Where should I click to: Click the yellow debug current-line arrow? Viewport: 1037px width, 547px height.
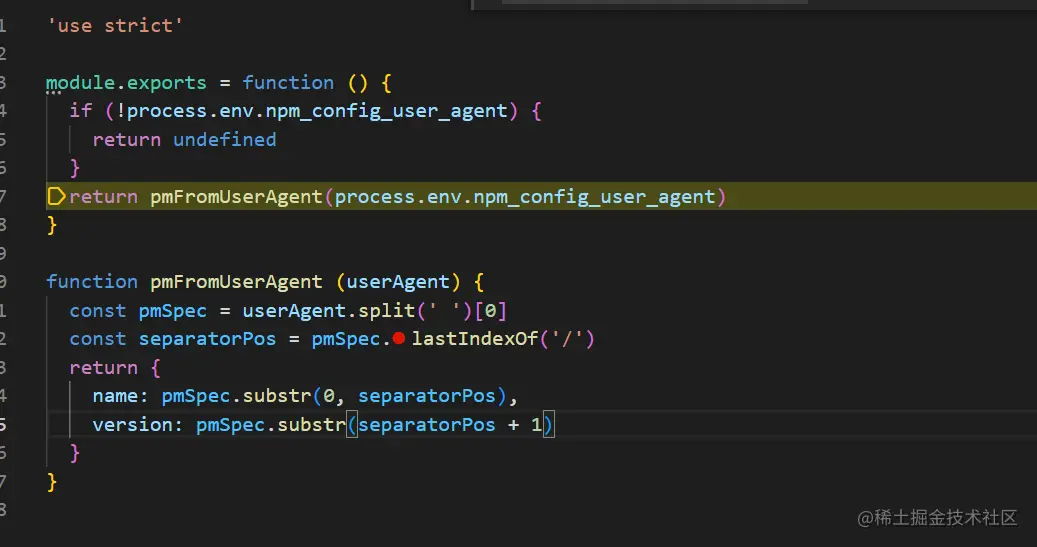56,196
